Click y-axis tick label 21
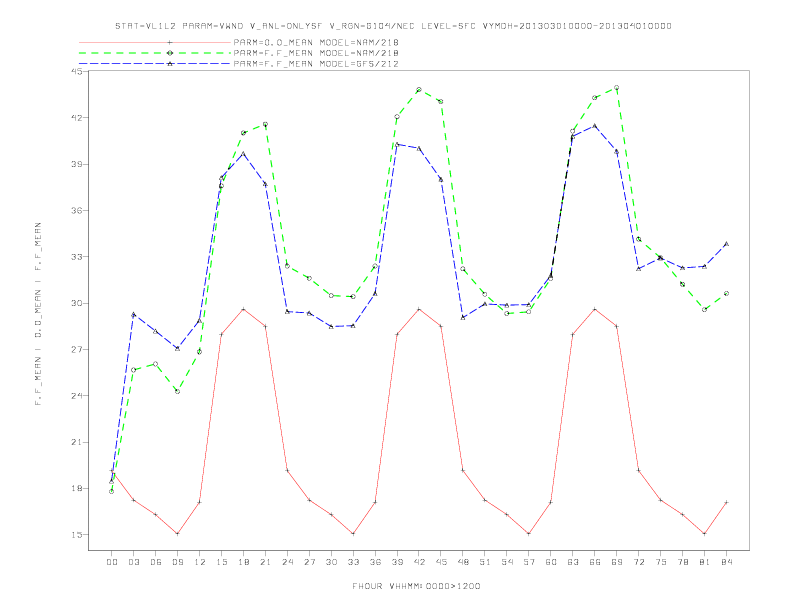 [76, 442]
